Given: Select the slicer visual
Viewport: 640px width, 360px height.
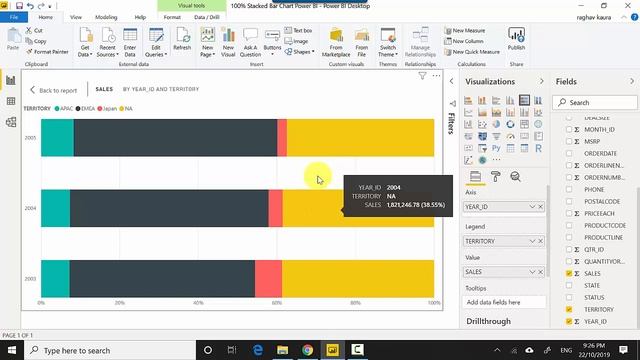Looking at the screenshot, I should [482, 148].
